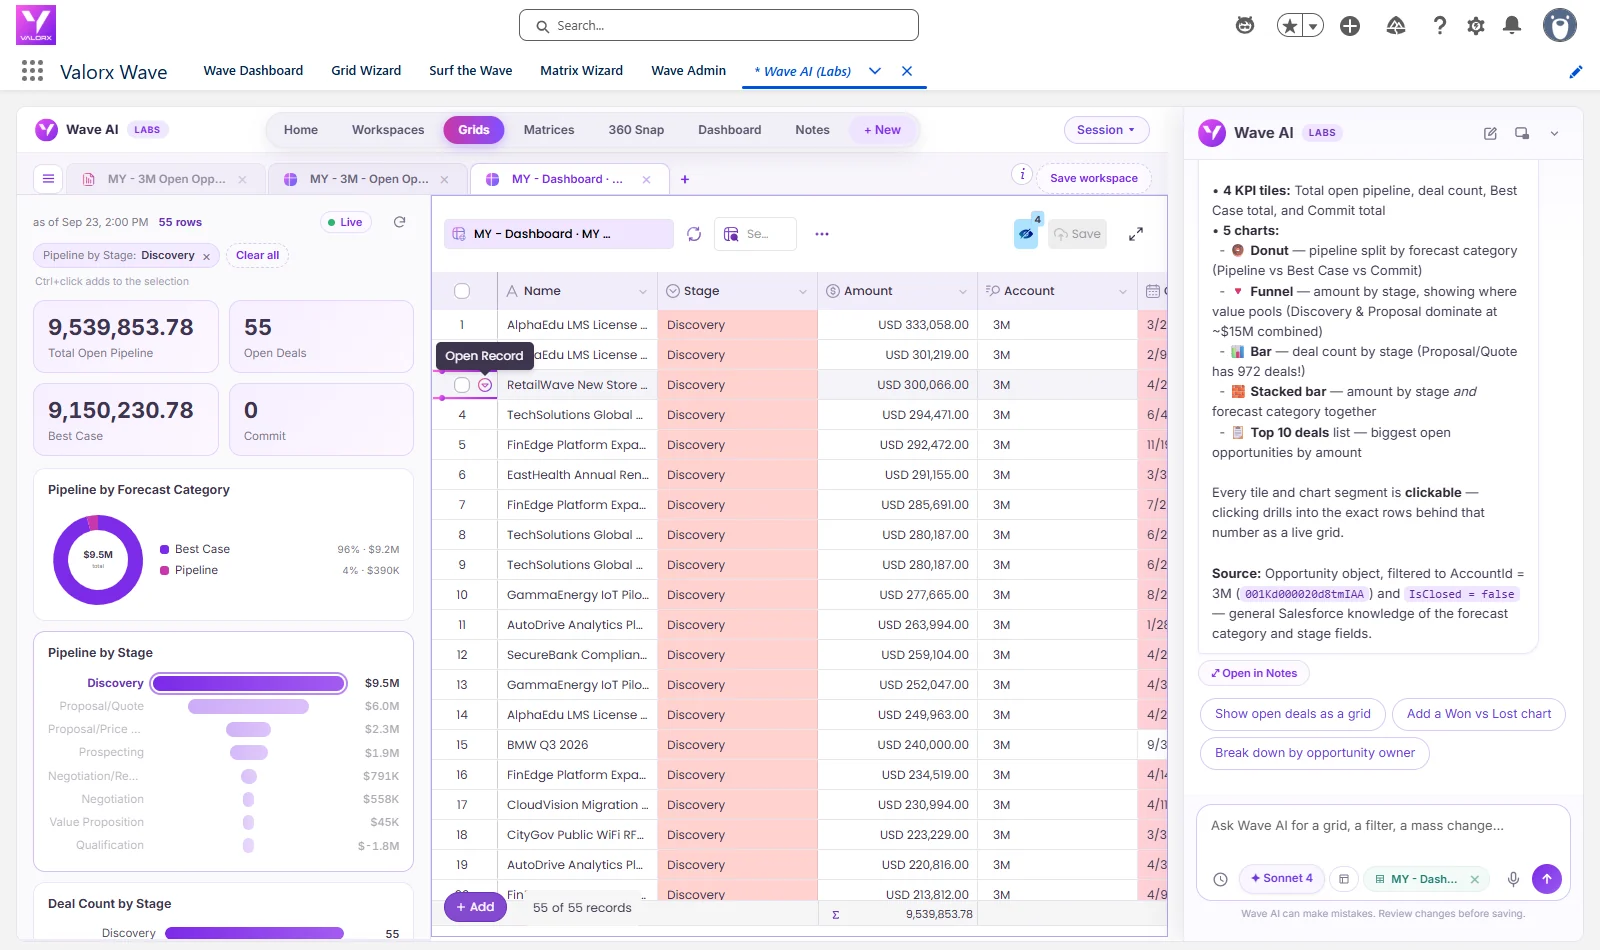1600x950 pixels.
Task: Start voice input with the microphone
Action: pyautogui.click(x=1514, y=879)
